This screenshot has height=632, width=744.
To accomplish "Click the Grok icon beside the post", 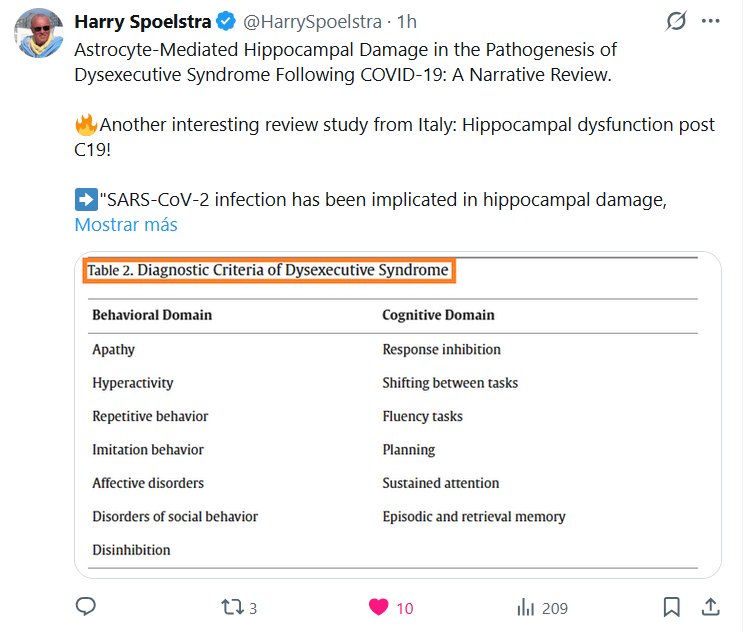I will pos(678,21).
